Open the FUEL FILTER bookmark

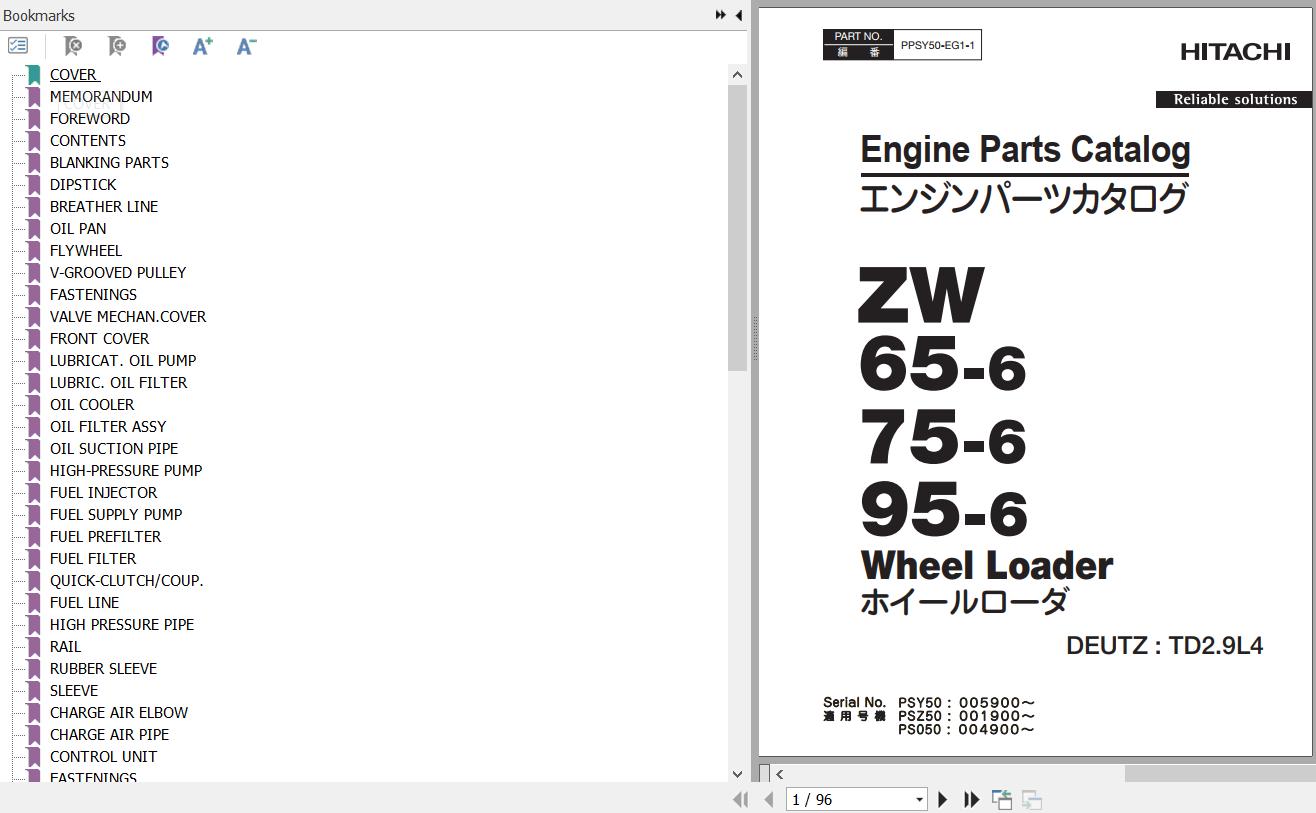click(x=93, y=558)
